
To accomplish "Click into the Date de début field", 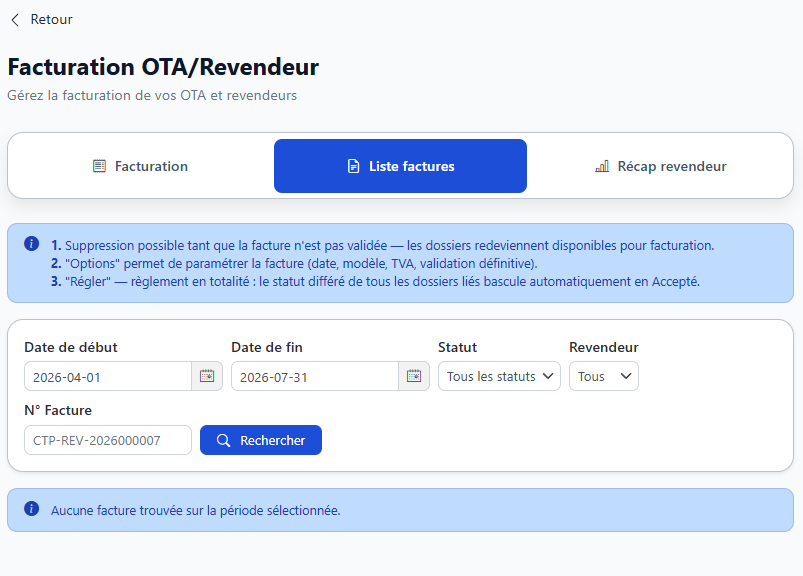I will pyautogui.click(x=108, y=376).
